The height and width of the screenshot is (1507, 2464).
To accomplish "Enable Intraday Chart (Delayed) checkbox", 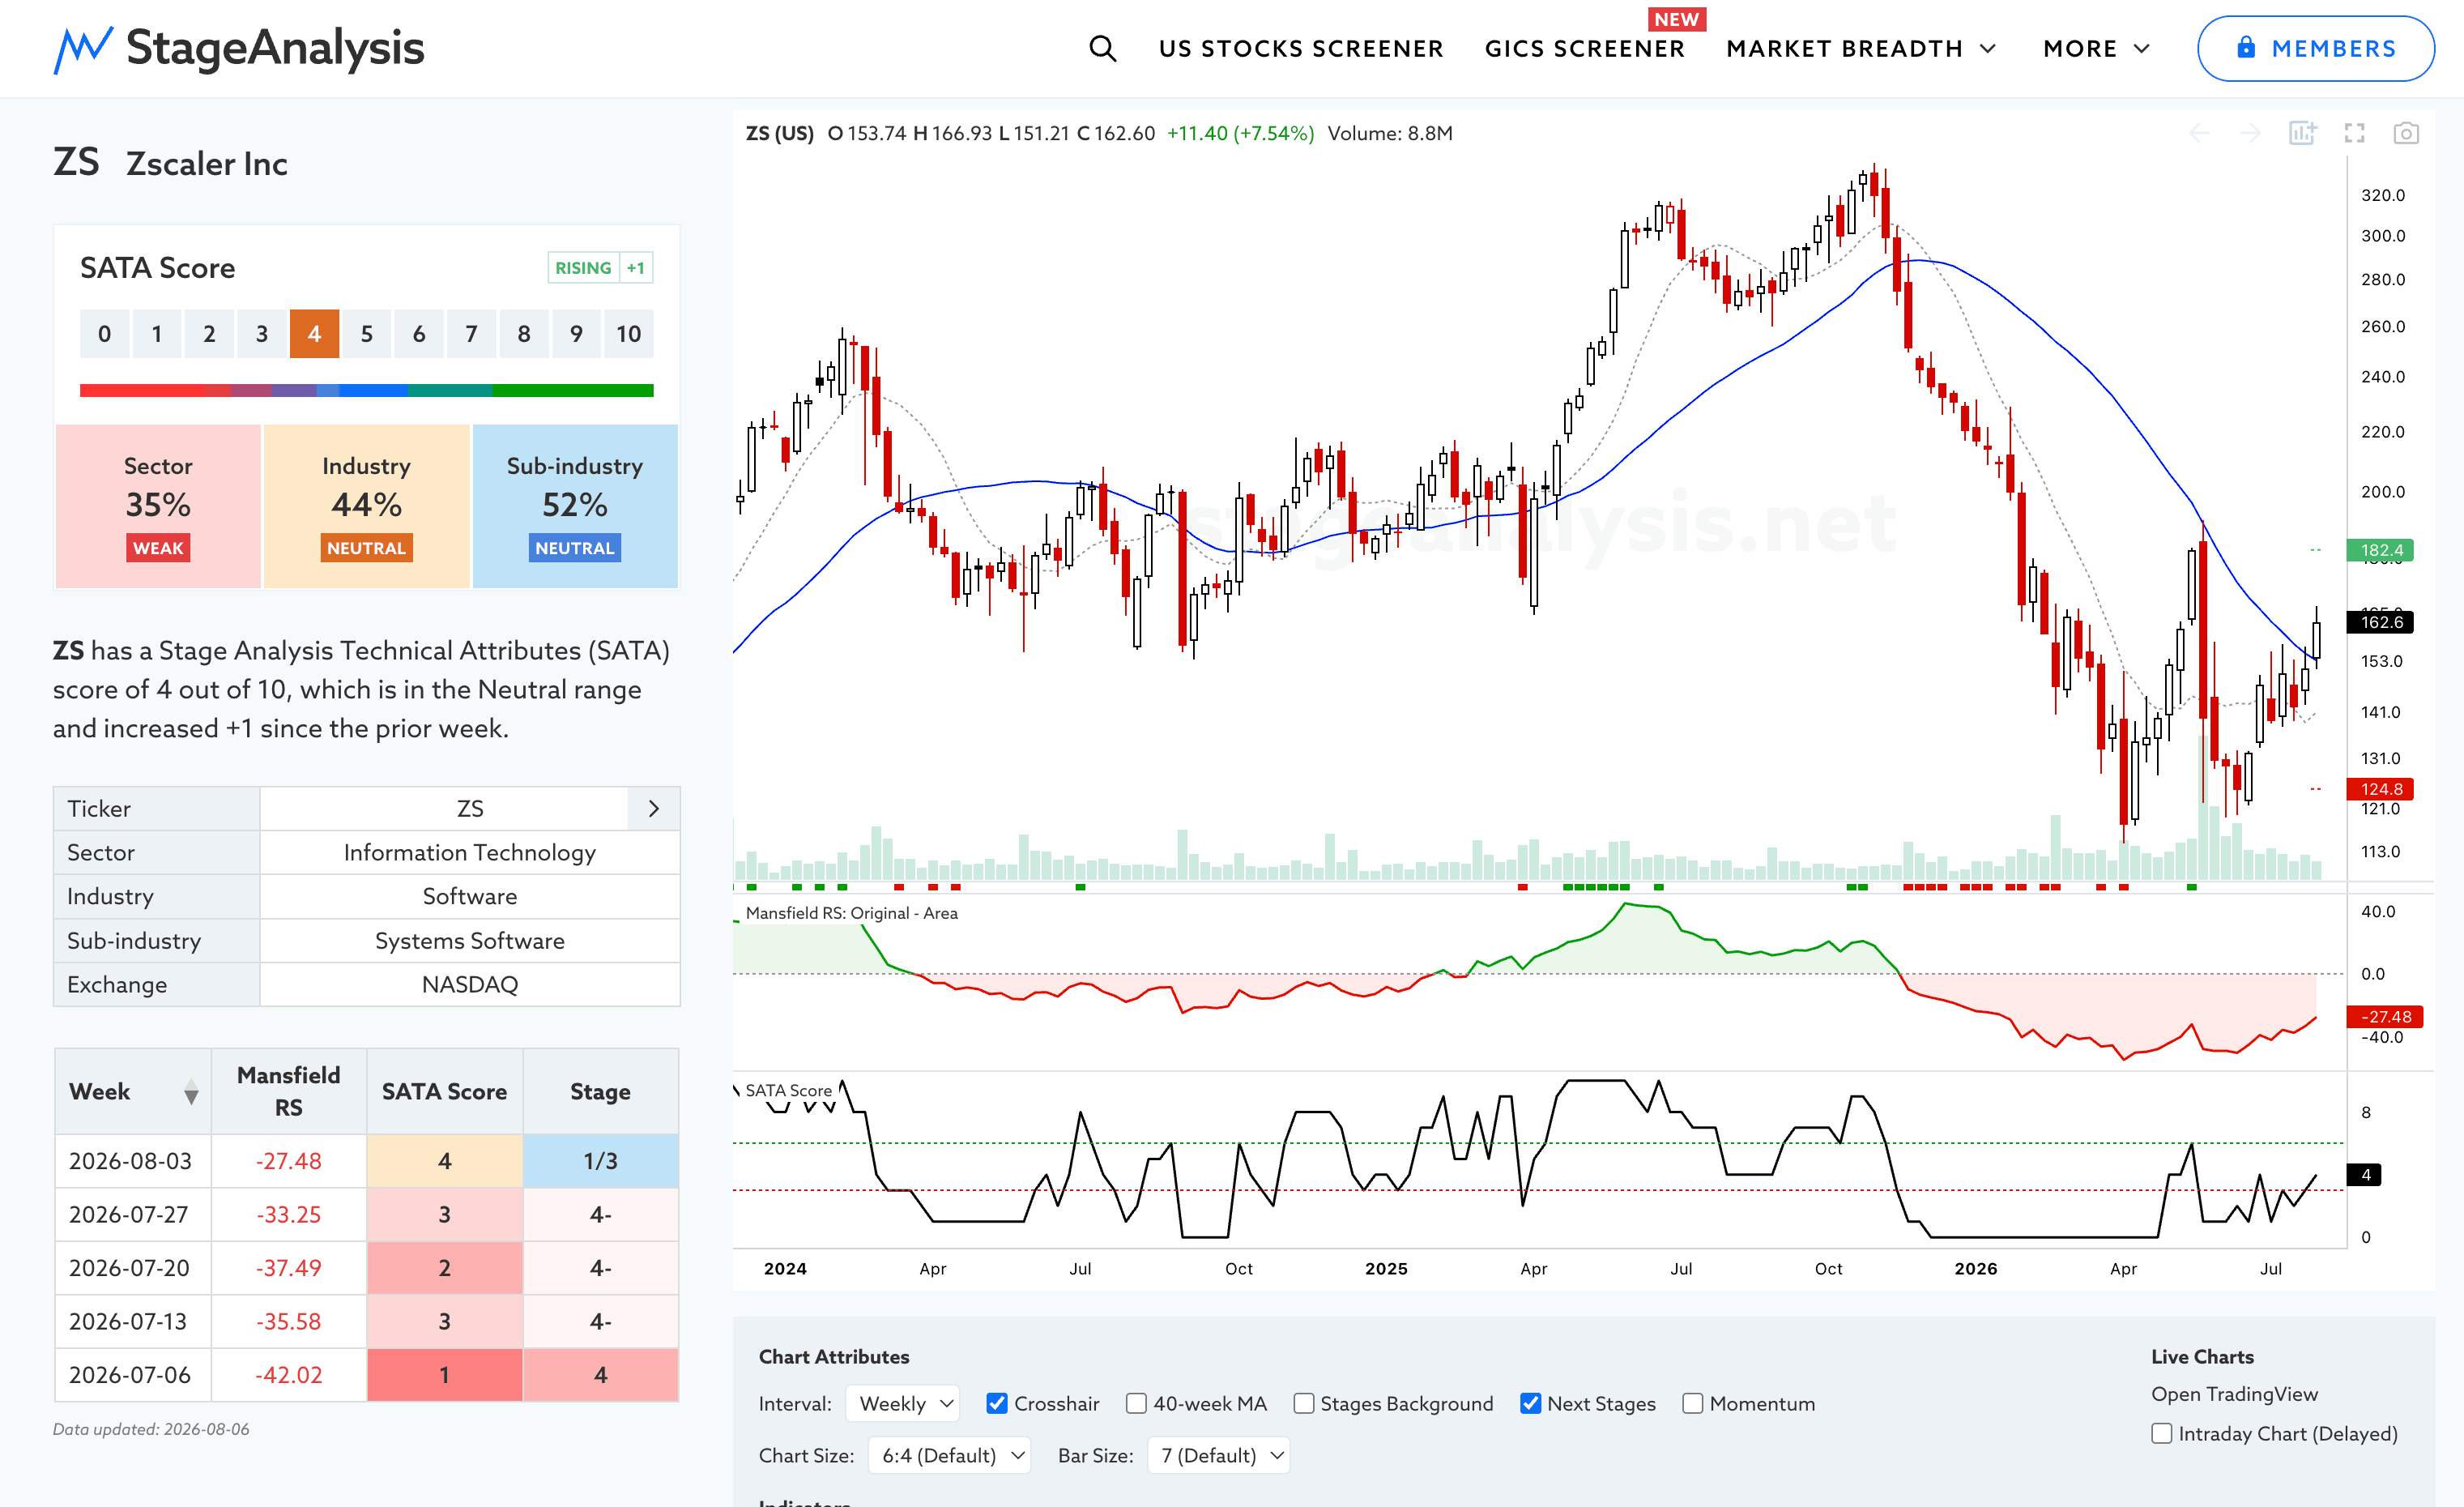I will click(x=2162, y=1433).
